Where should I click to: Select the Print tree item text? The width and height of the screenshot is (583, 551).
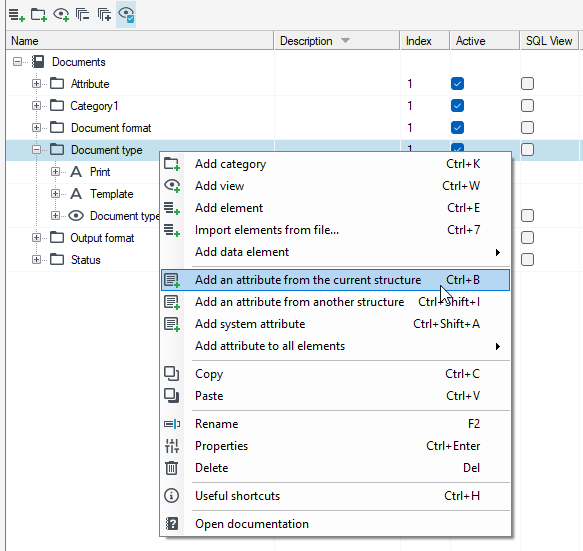coord(100,172)
